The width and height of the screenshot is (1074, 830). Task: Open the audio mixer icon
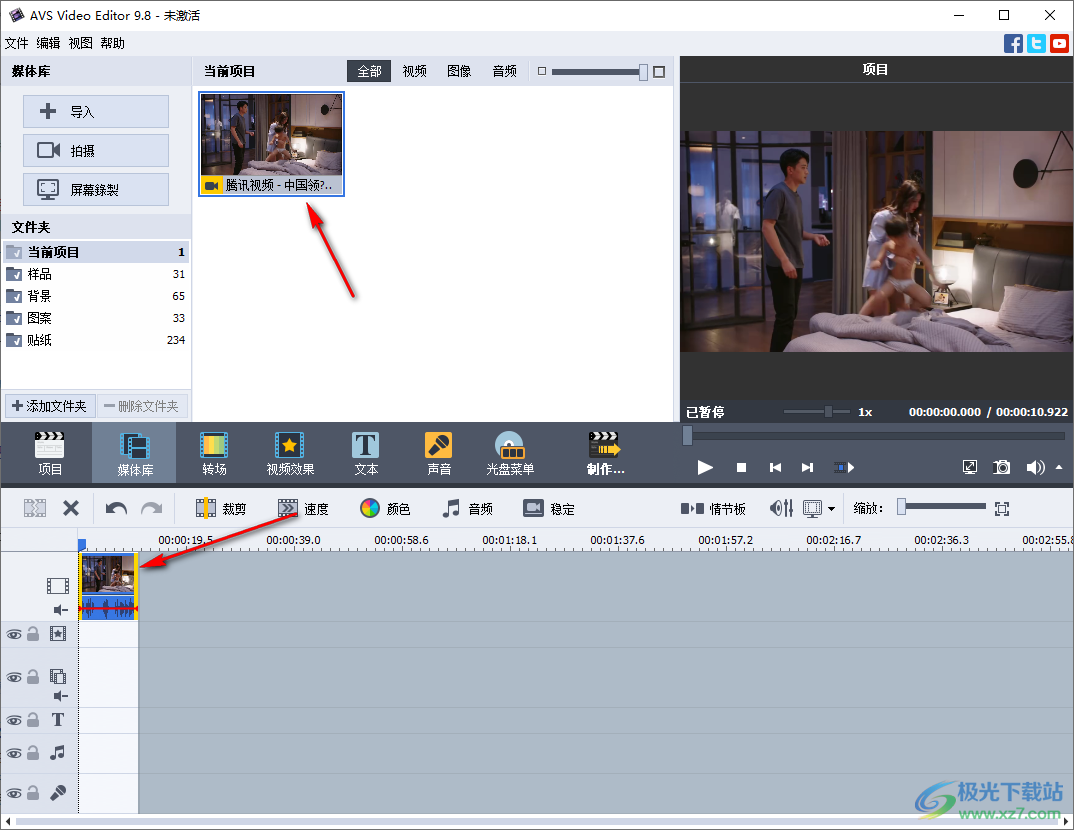tap(782, 508)
